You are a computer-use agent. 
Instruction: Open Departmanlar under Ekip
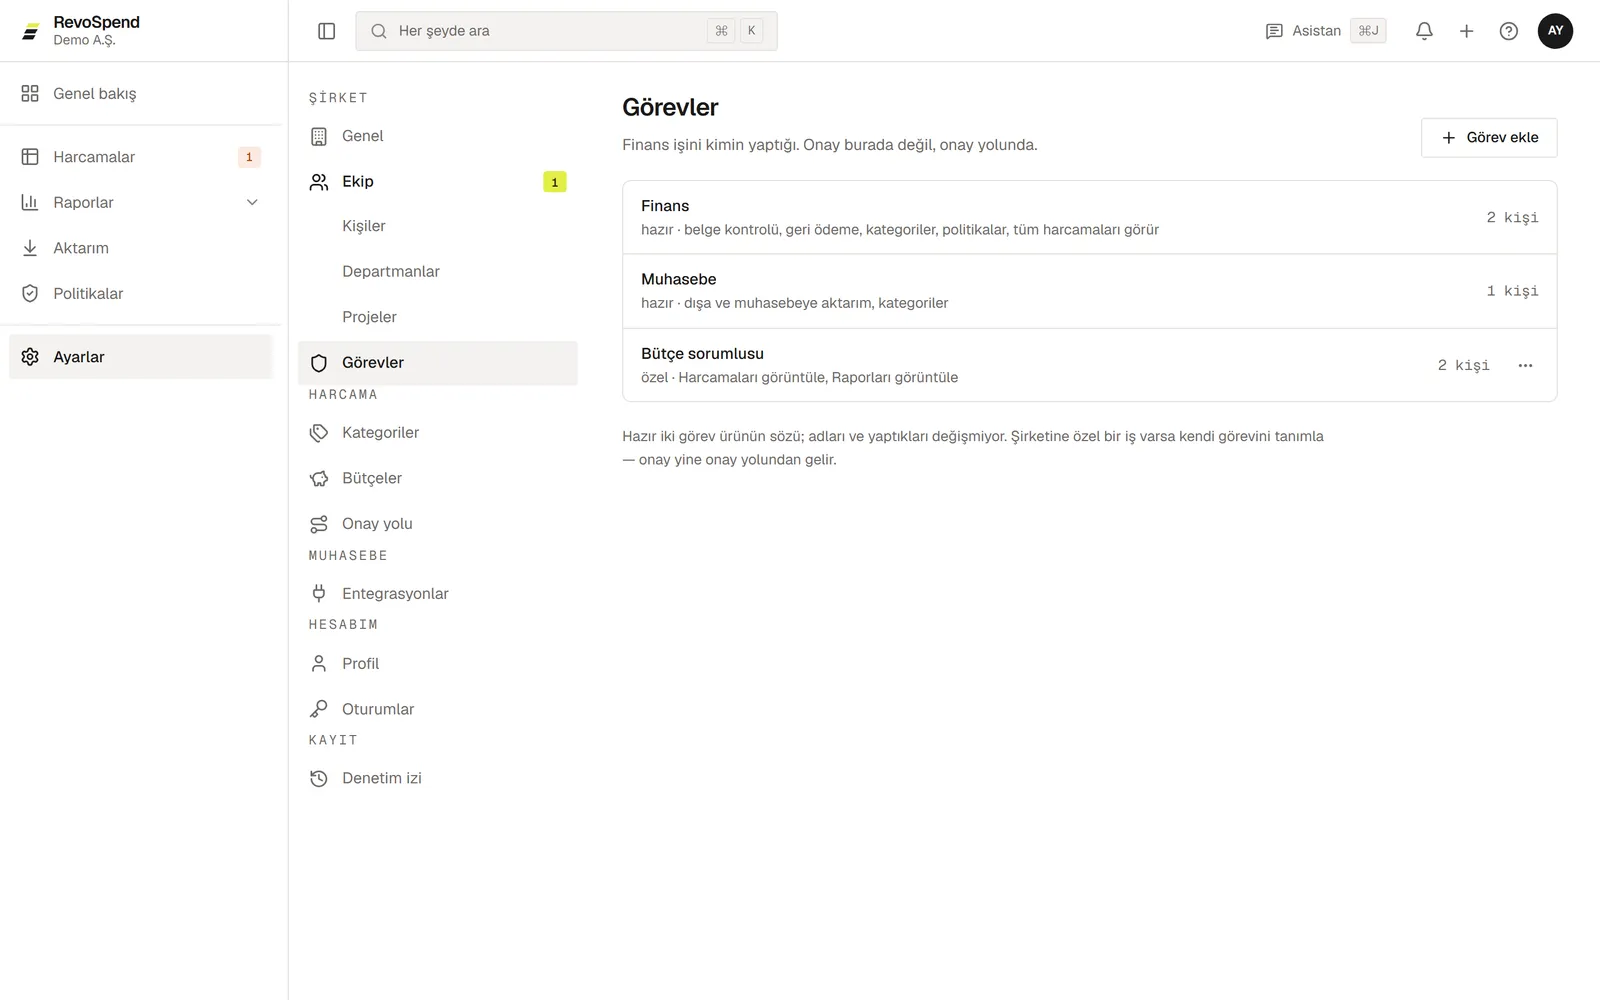pyautogui.click(x=437, y=271)
